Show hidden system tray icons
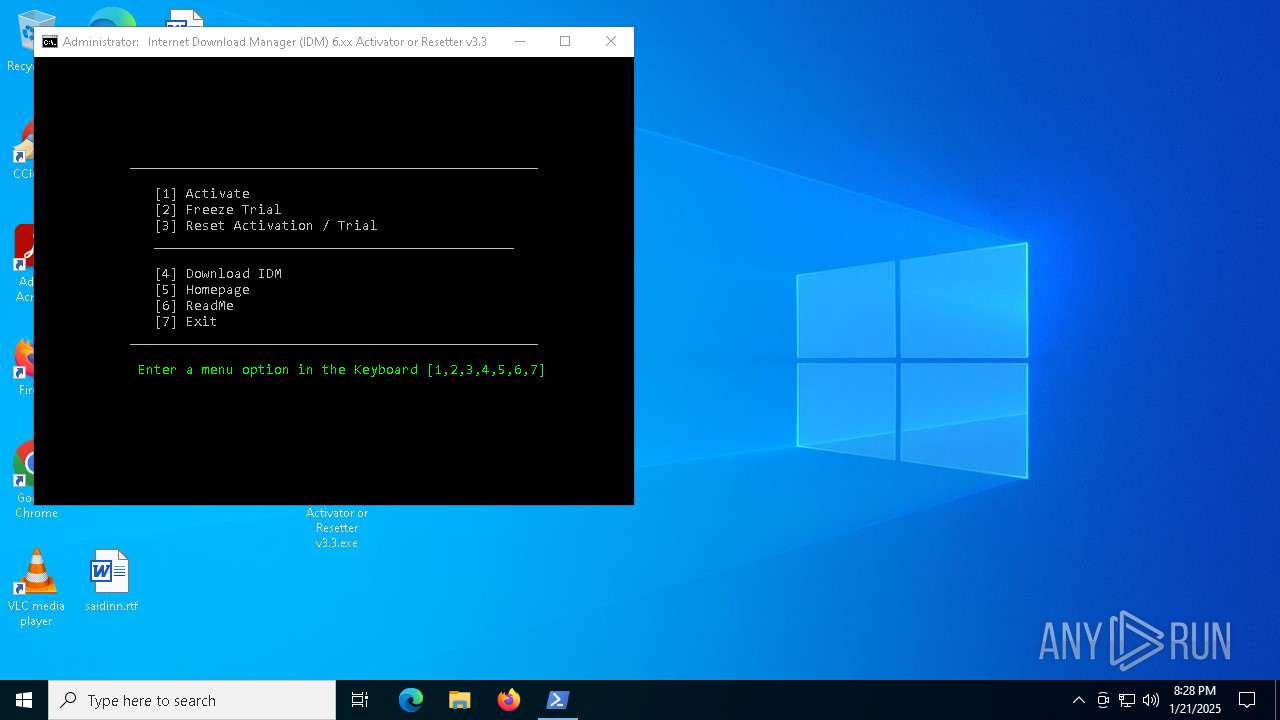 tap(1078, 700)
